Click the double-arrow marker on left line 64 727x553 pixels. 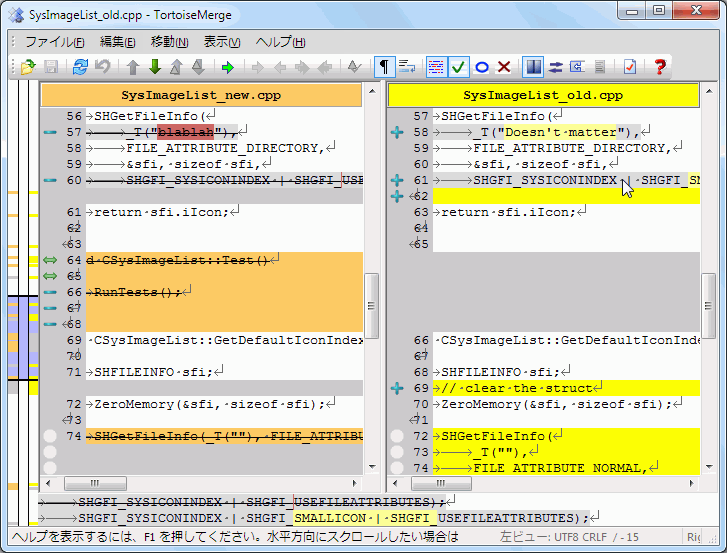click(50, 260)
